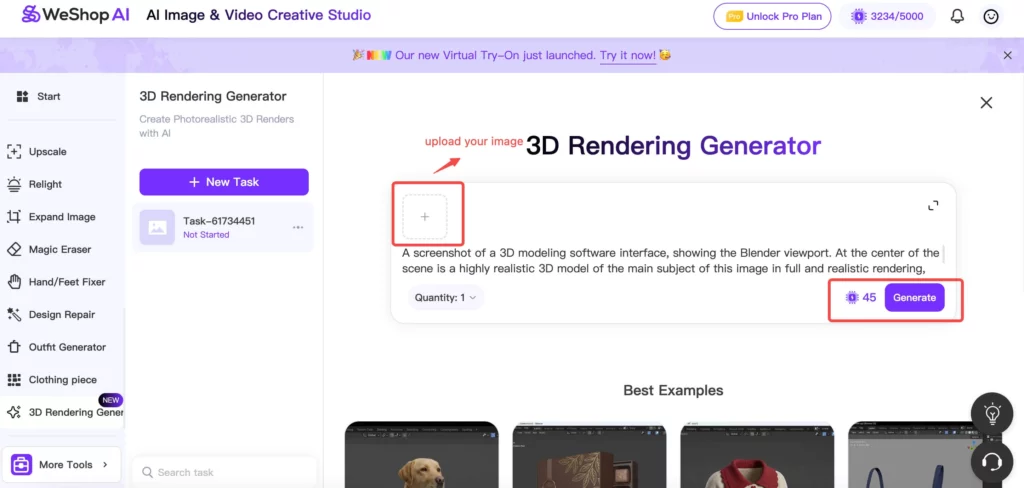1024x488 pixels.
Task: Select the Outfit Generator tool
Action: point(56,348)
